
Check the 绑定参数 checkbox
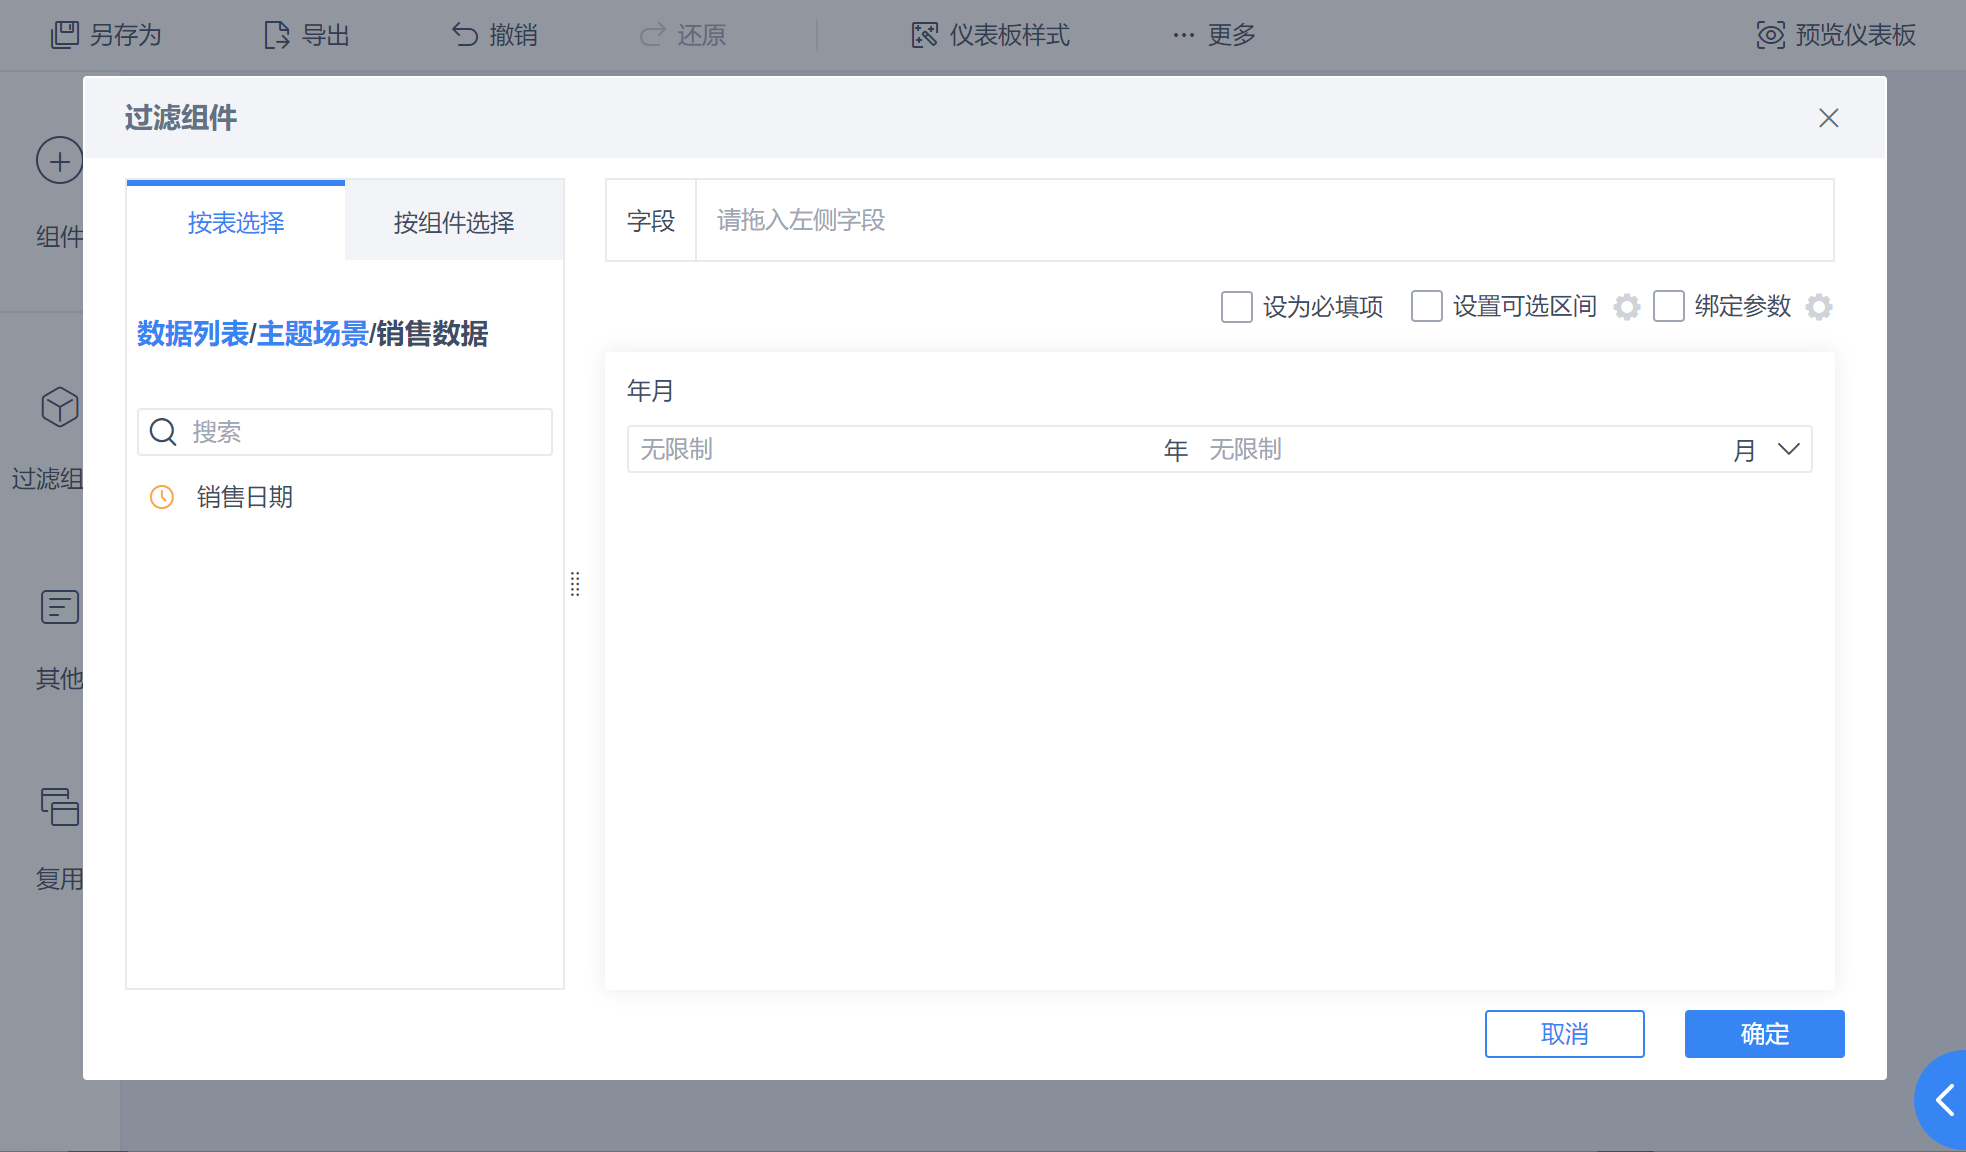pyautogui.click(x=1669, y=307)
